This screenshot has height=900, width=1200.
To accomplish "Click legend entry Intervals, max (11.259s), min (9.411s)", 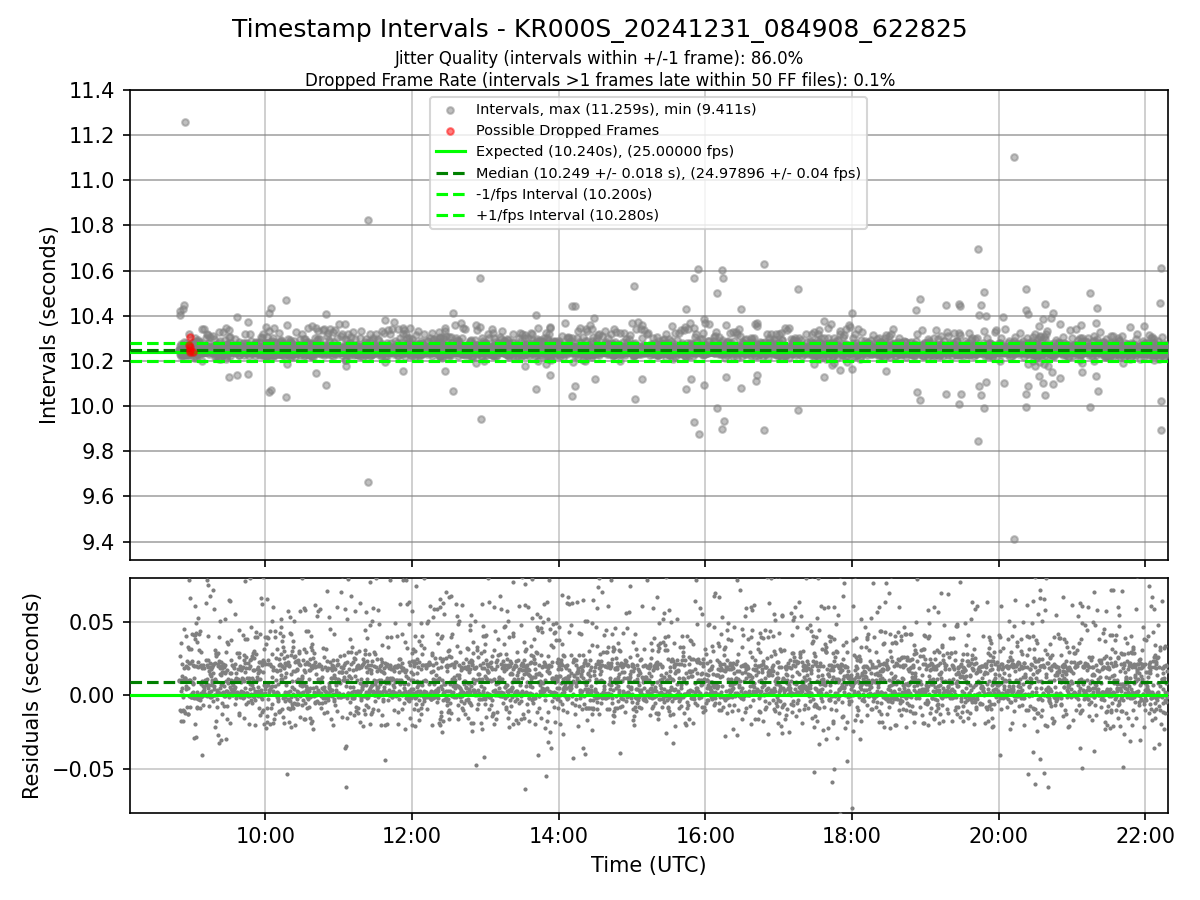I will tap(616, 109).
